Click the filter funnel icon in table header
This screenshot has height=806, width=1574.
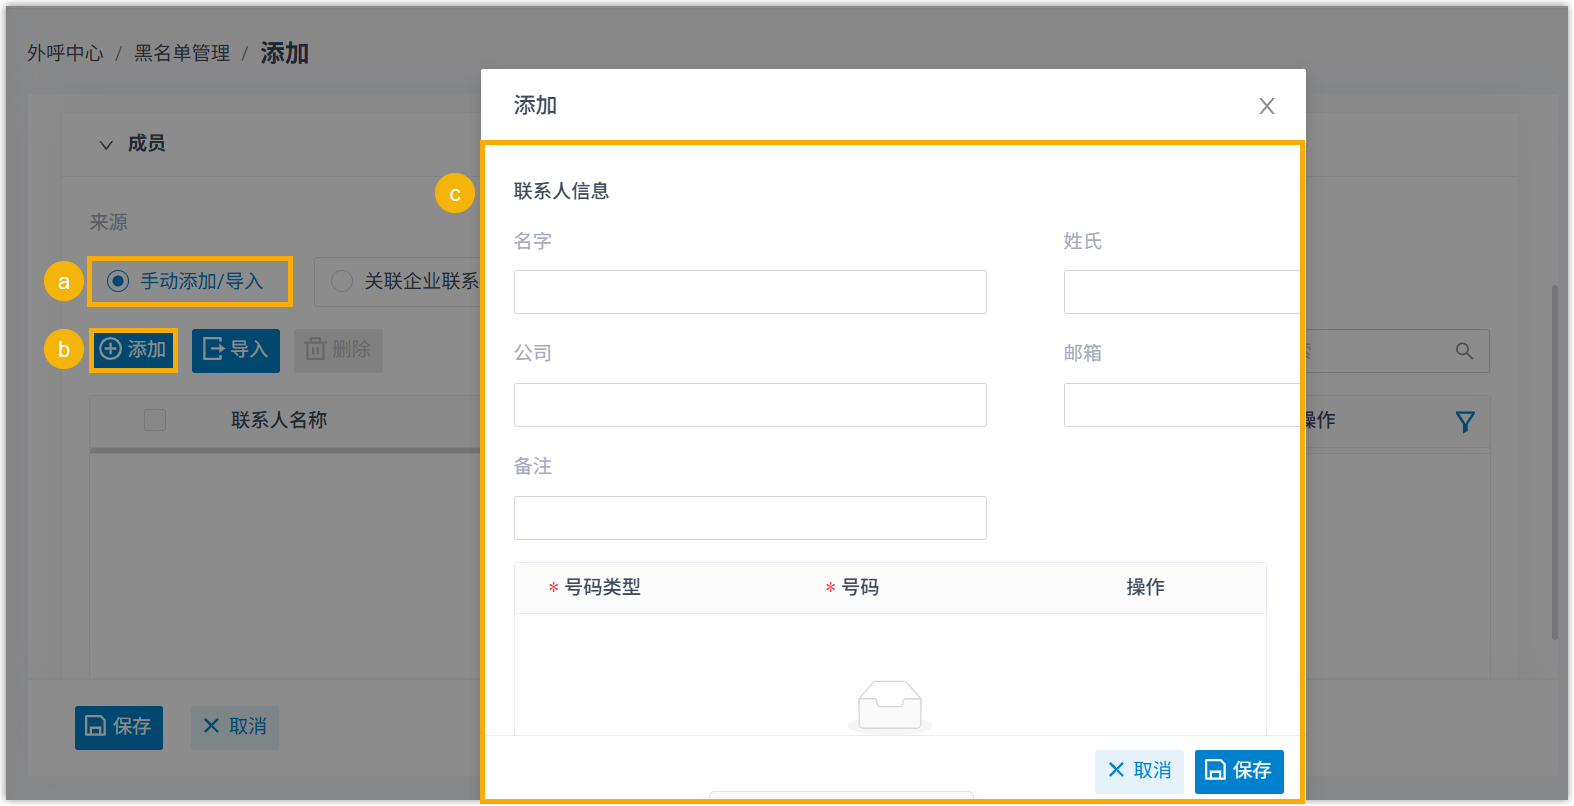1464,422
